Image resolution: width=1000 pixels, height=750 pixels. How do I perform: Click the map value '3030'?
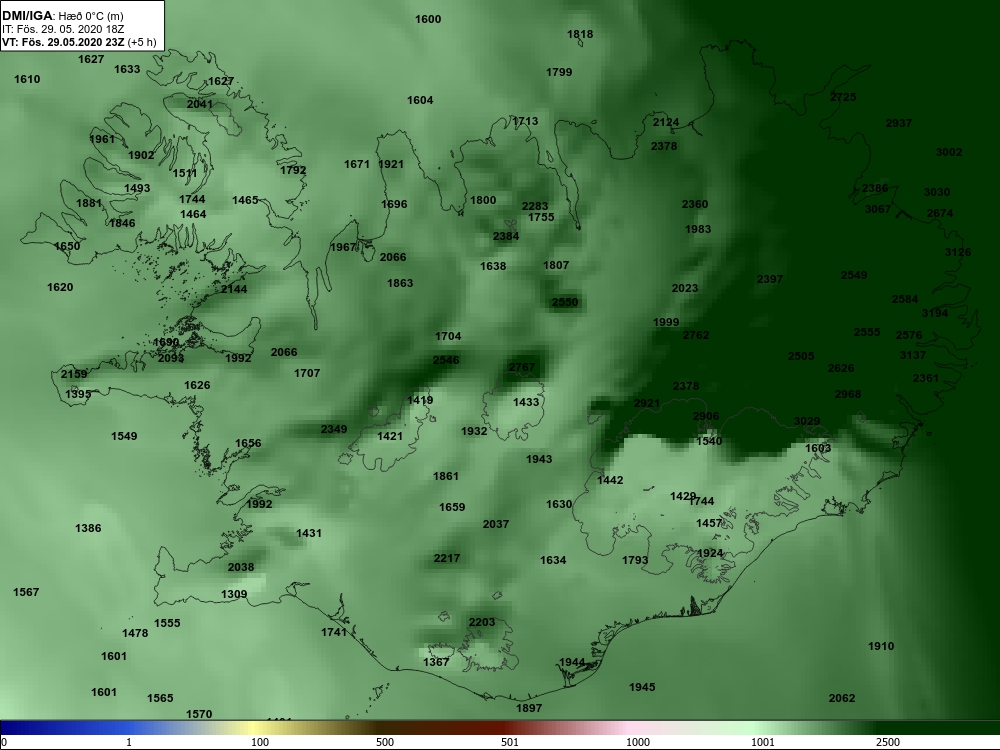pos(937,192)
